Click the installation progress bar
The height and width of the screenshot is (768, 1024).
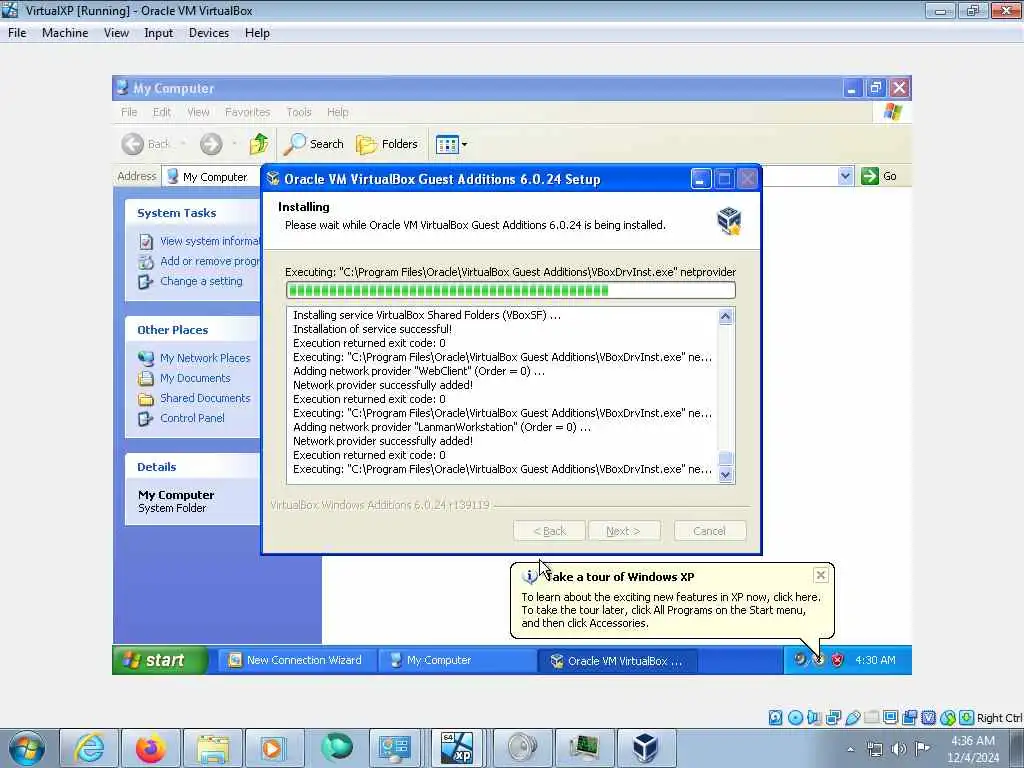click(511, 290)
